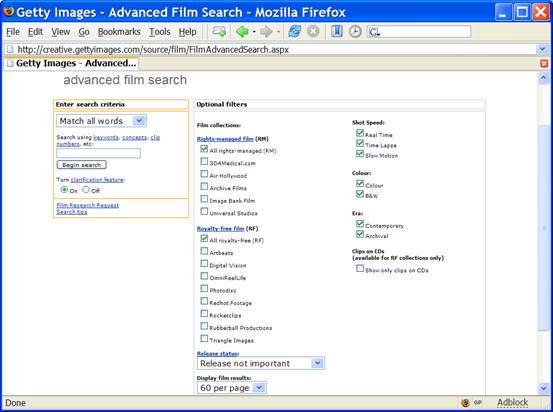Uncheck the Slow Motion checkbox
Viewport: 553px width, 412px height.
360,154
